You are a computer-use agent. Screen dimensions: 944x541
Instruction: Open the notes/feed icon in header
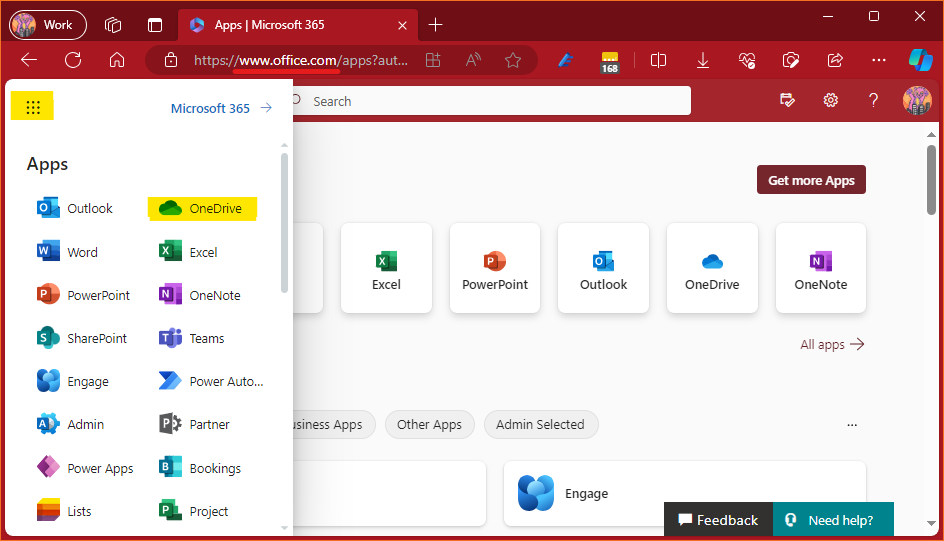tap(787, 100)
